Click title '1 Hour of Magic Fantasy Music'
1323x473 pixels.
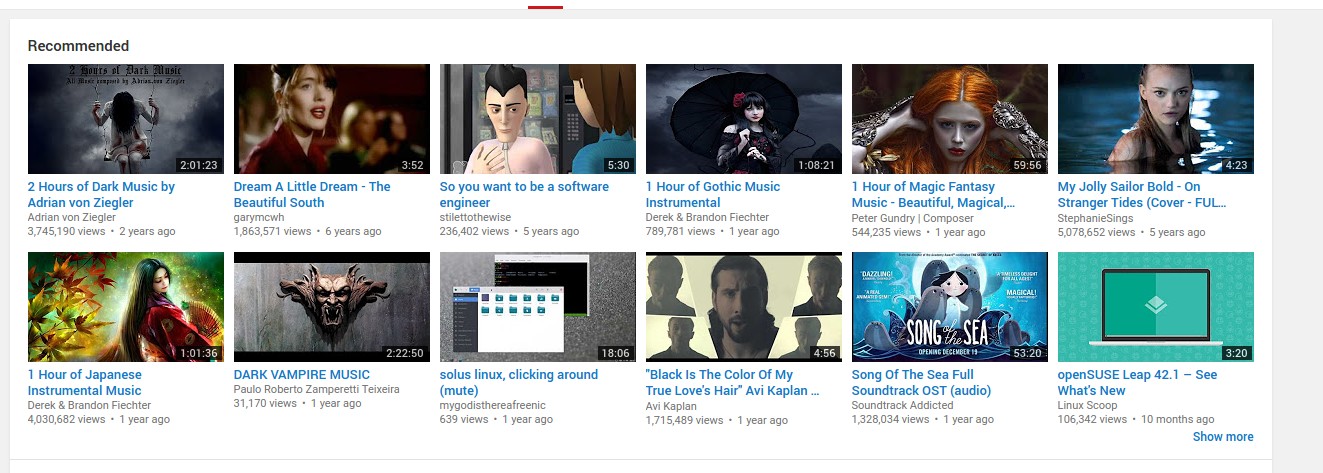click(933, 194)
